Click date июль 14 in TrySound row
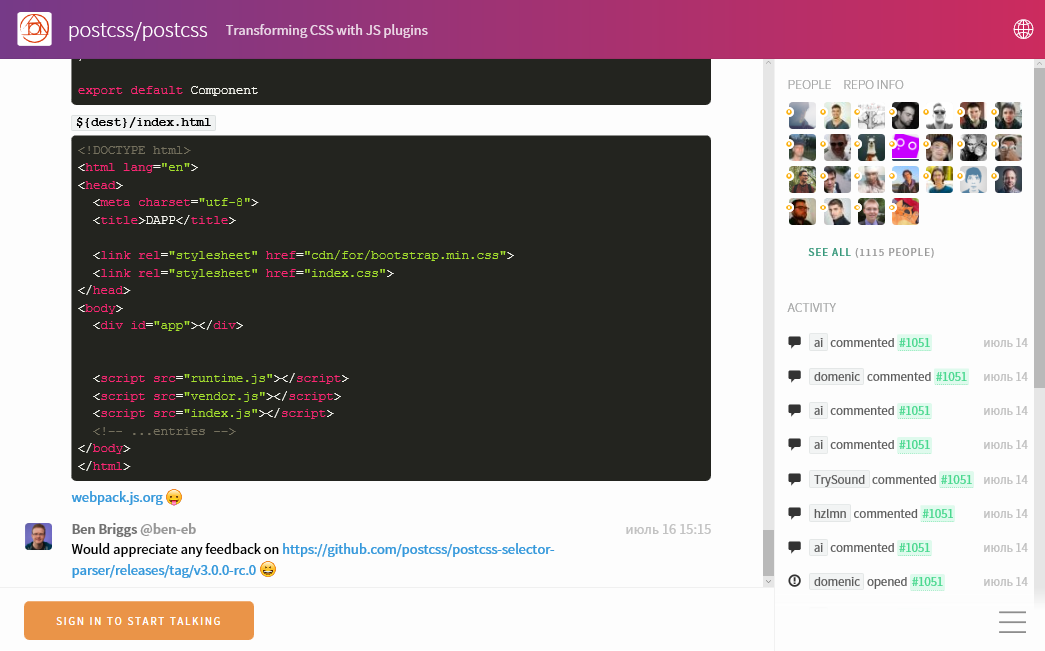 (1005, 479)
